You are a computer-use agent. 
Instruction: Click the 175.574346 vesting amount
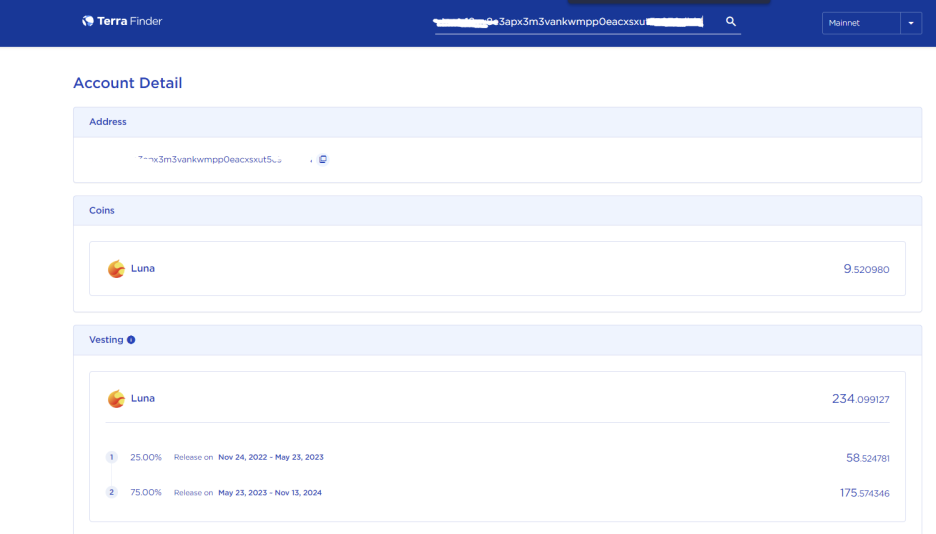click(864, 493)
